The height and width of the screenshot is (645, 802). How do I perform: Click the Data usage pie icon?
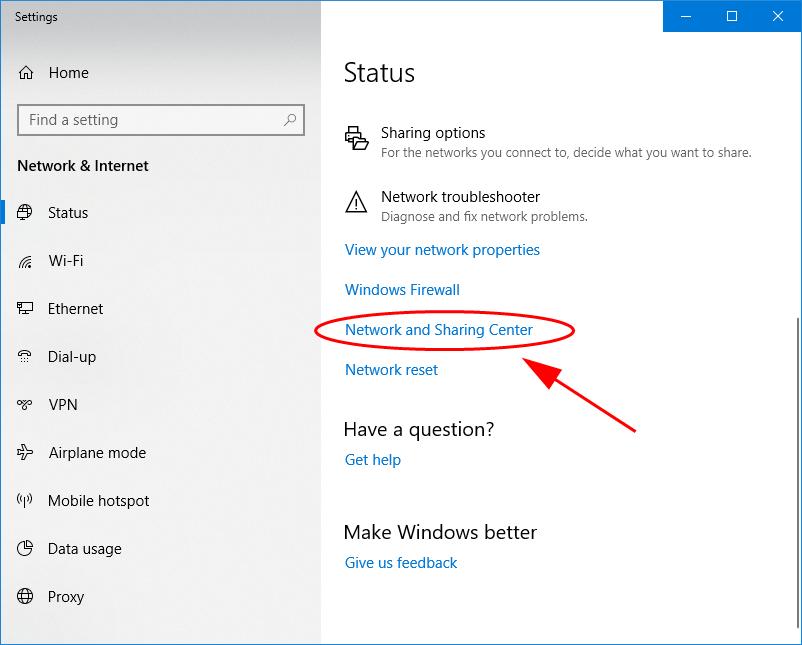pos(26,549)
